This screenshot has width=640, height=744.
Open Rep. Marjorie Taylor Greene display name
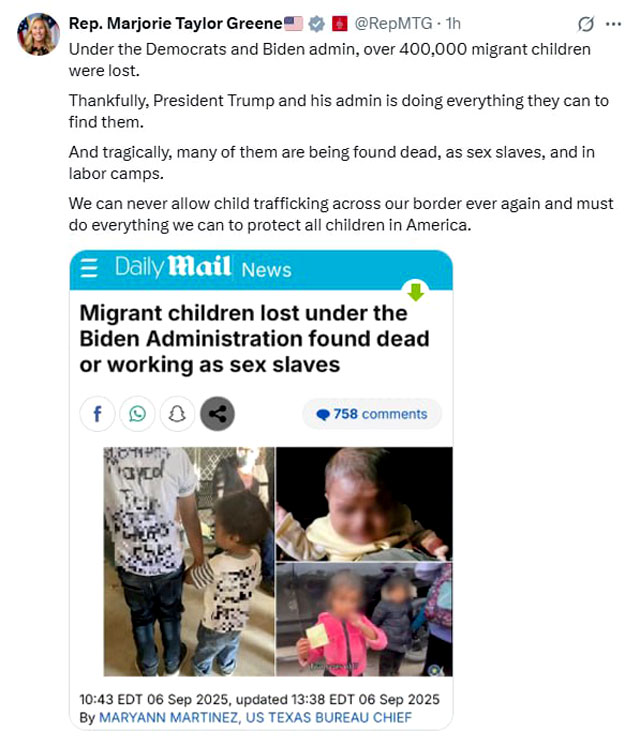176,23
